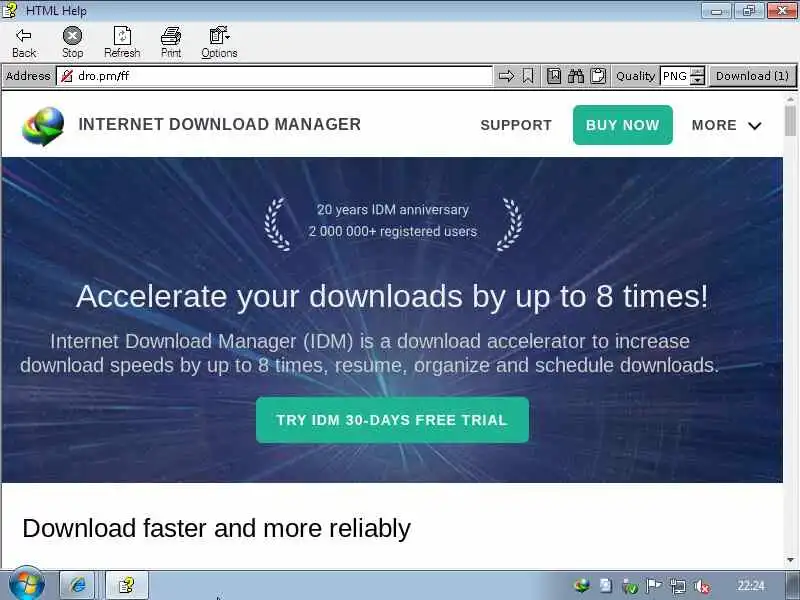
Task: Open the Action Center flag icon
Action: pyautogui.click(x=654, y=586)
